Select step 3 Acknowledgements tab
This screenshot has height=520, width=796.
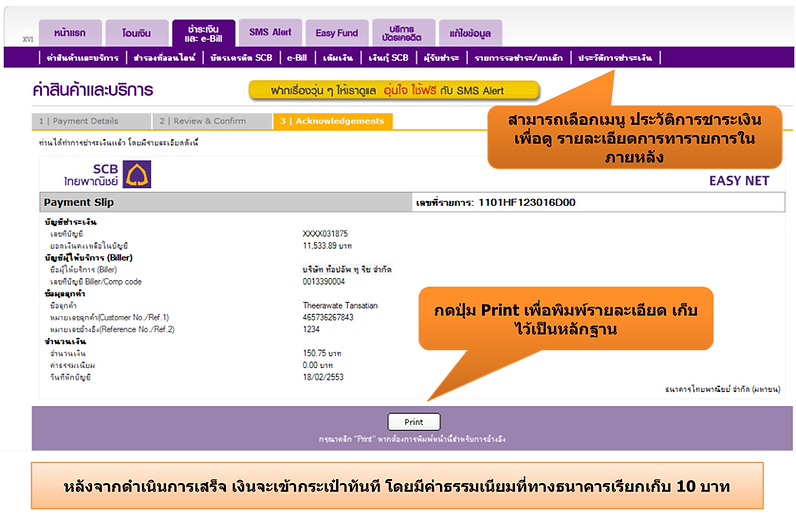(x=333, y=121)
